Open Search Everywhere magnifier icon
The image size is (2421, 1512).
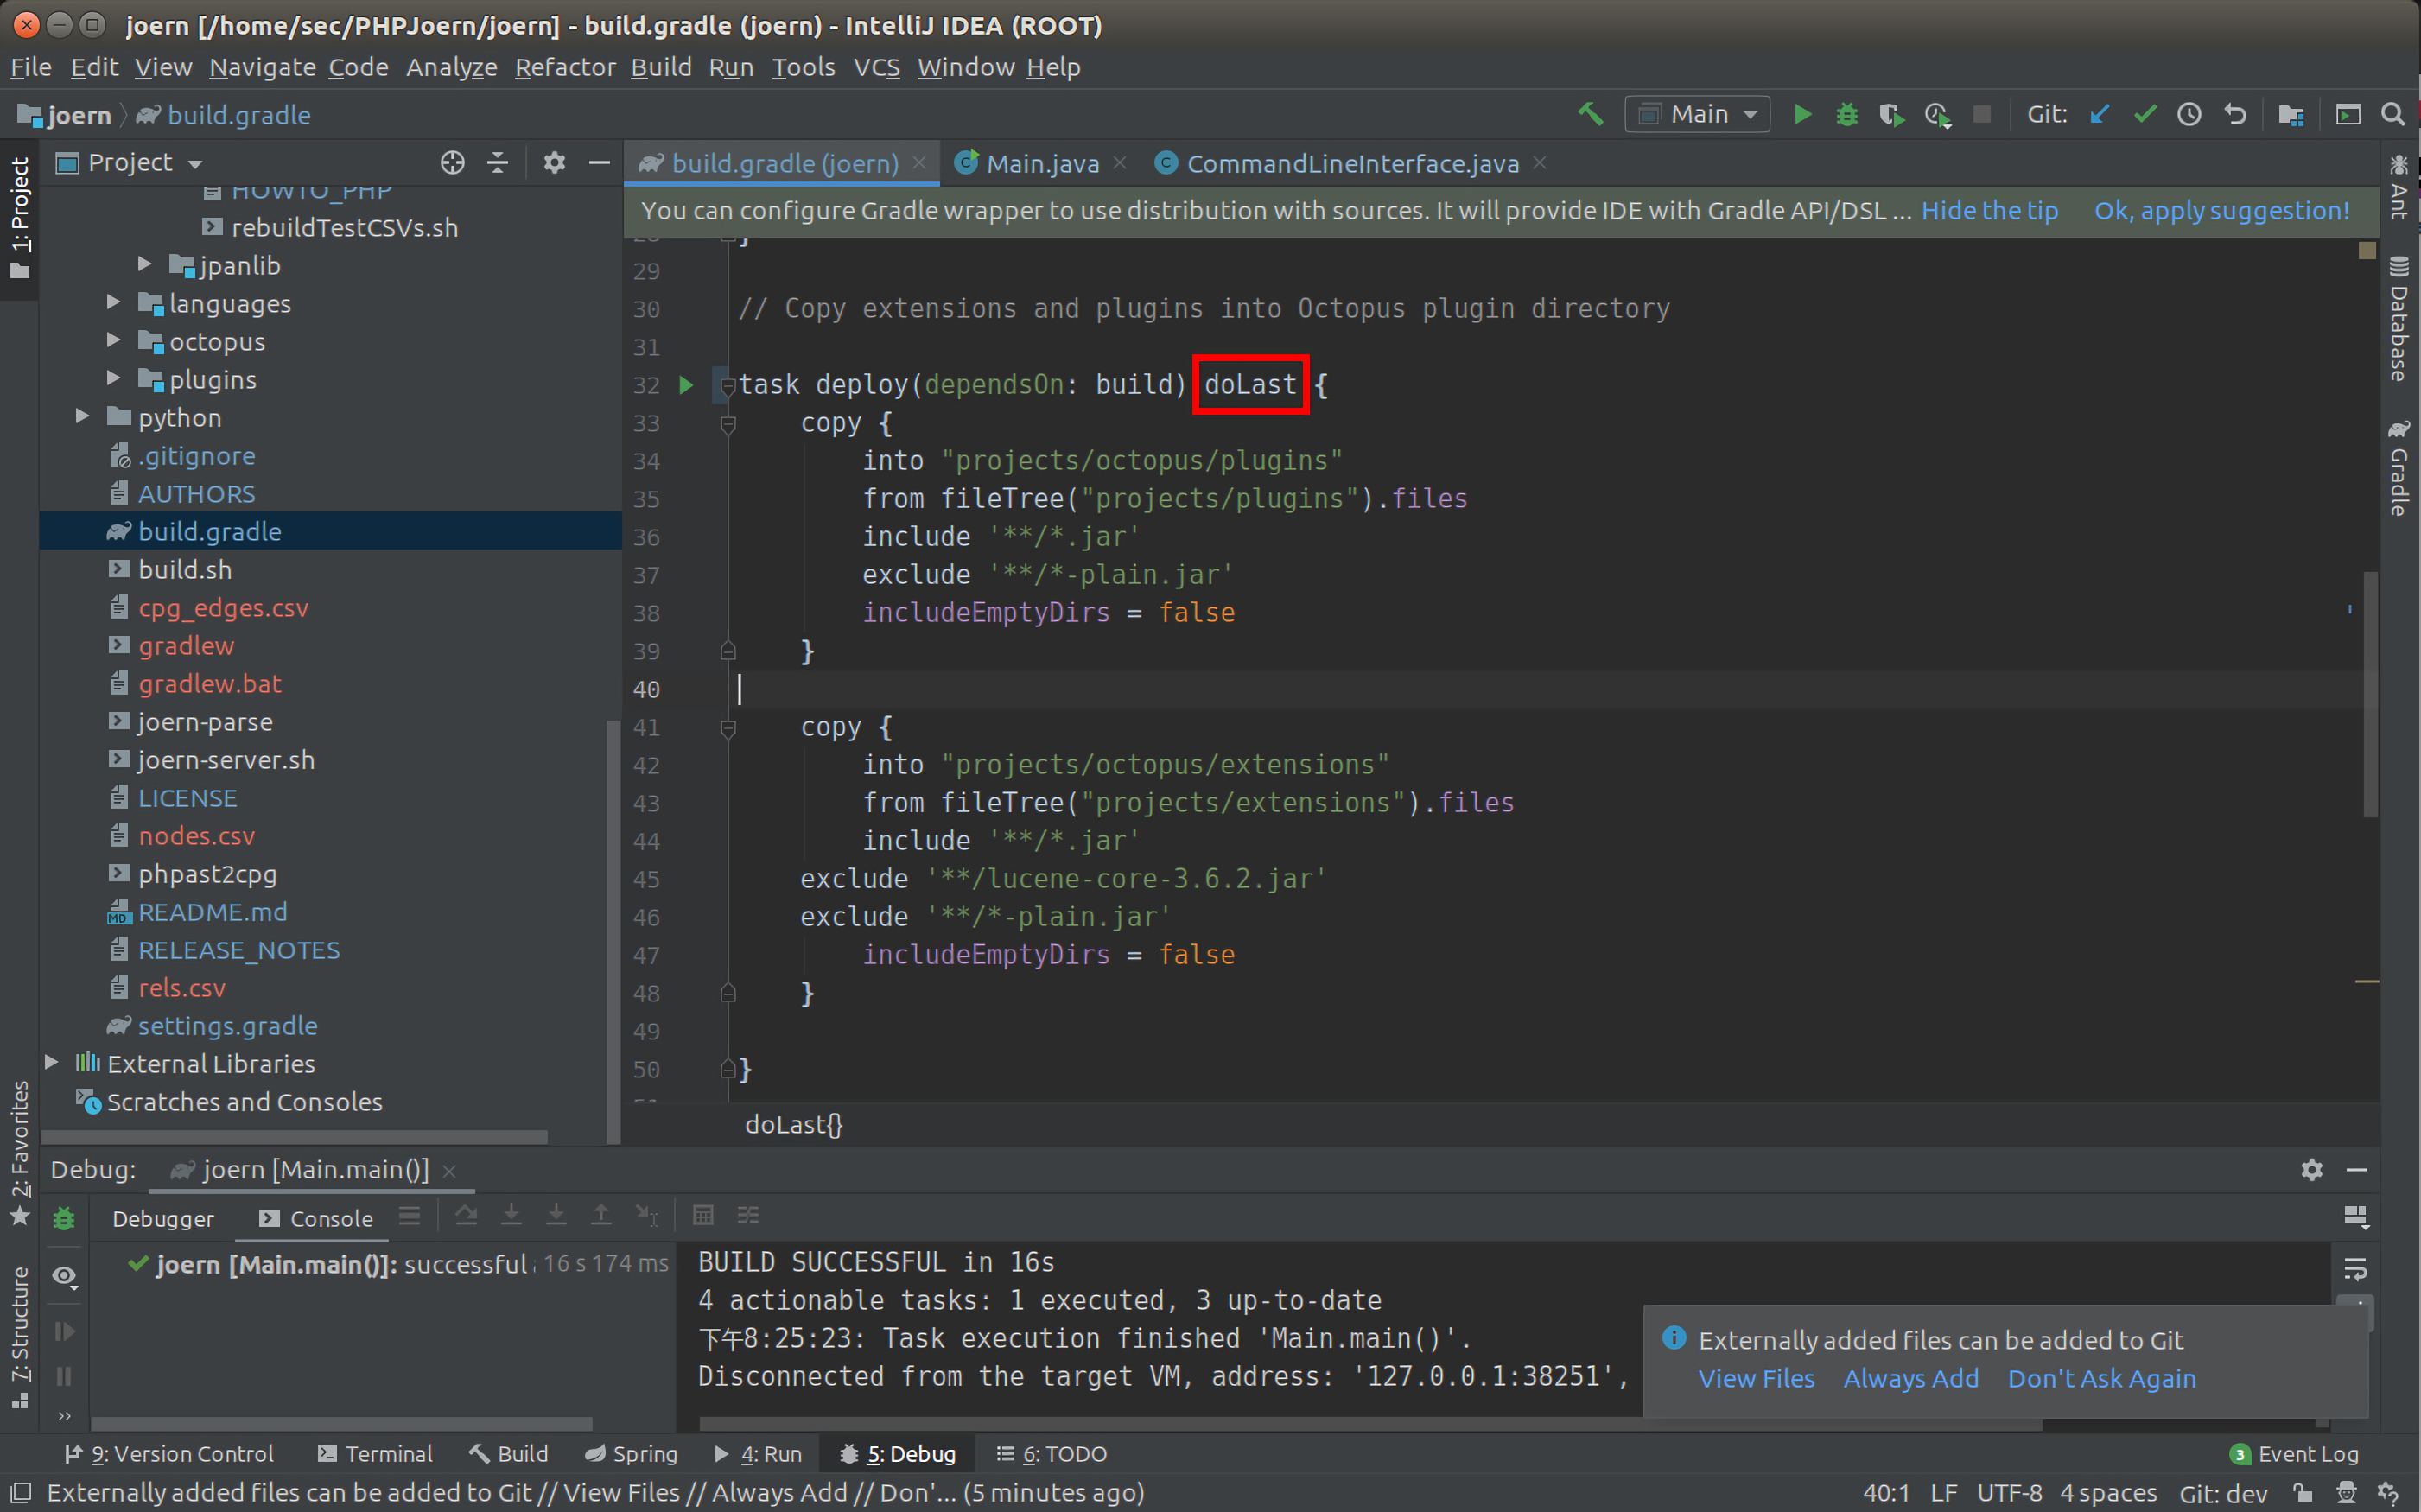coord(2393,114)
